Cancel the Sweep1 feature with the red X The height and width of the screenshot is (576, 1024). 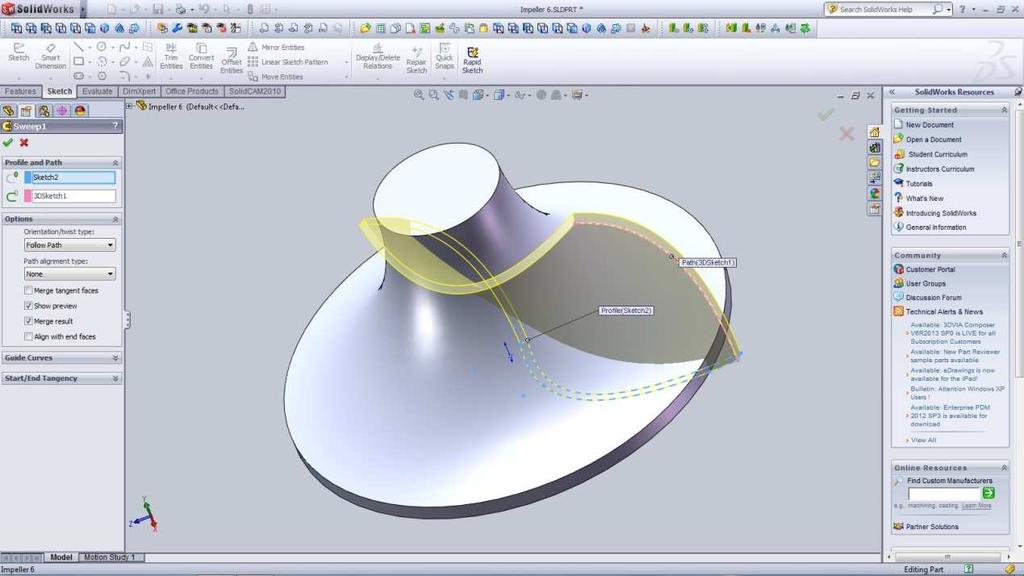[24, 142]
